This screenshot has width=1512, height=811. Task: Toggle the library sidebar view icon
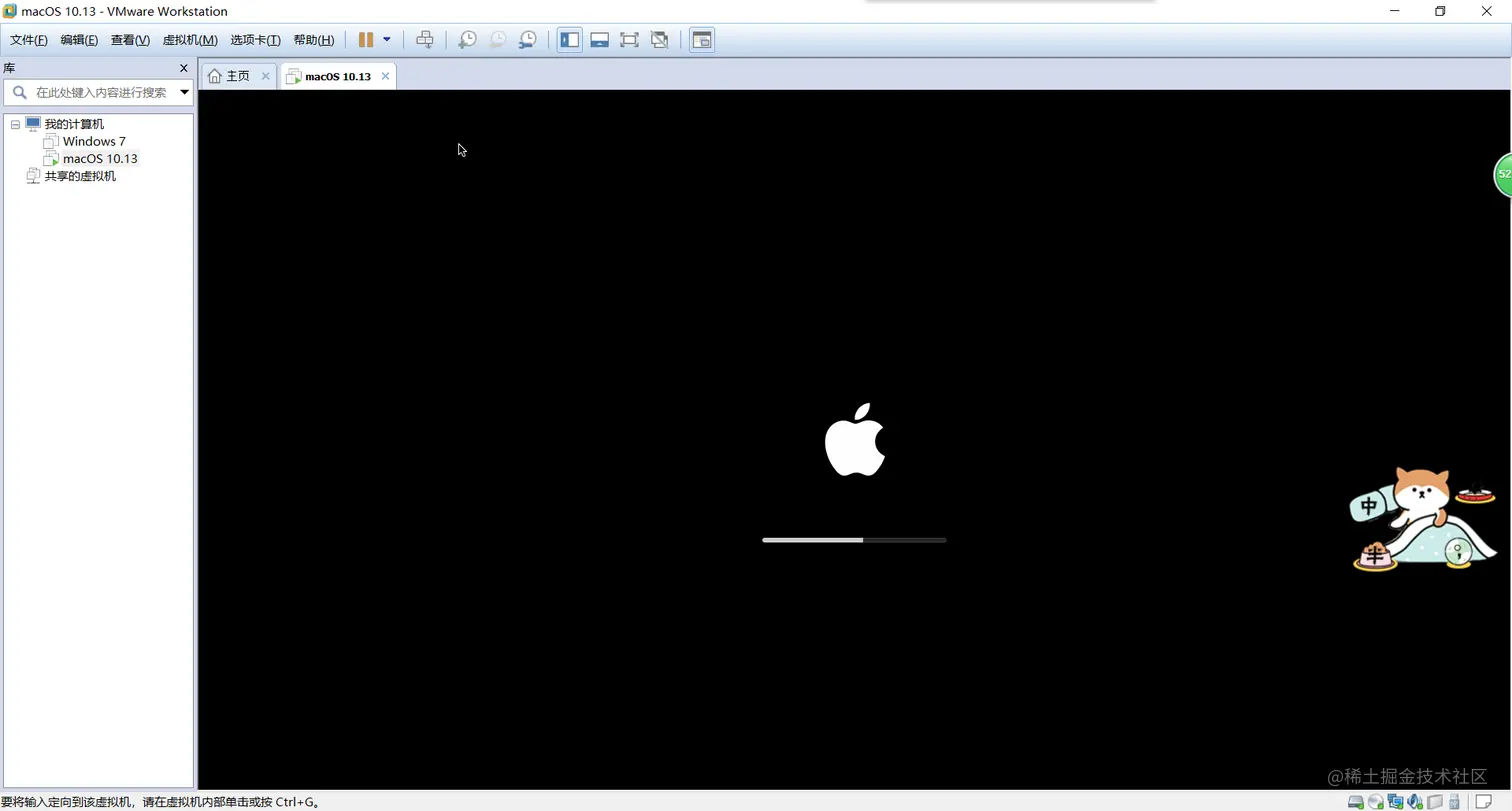click(x=570, y=40)
